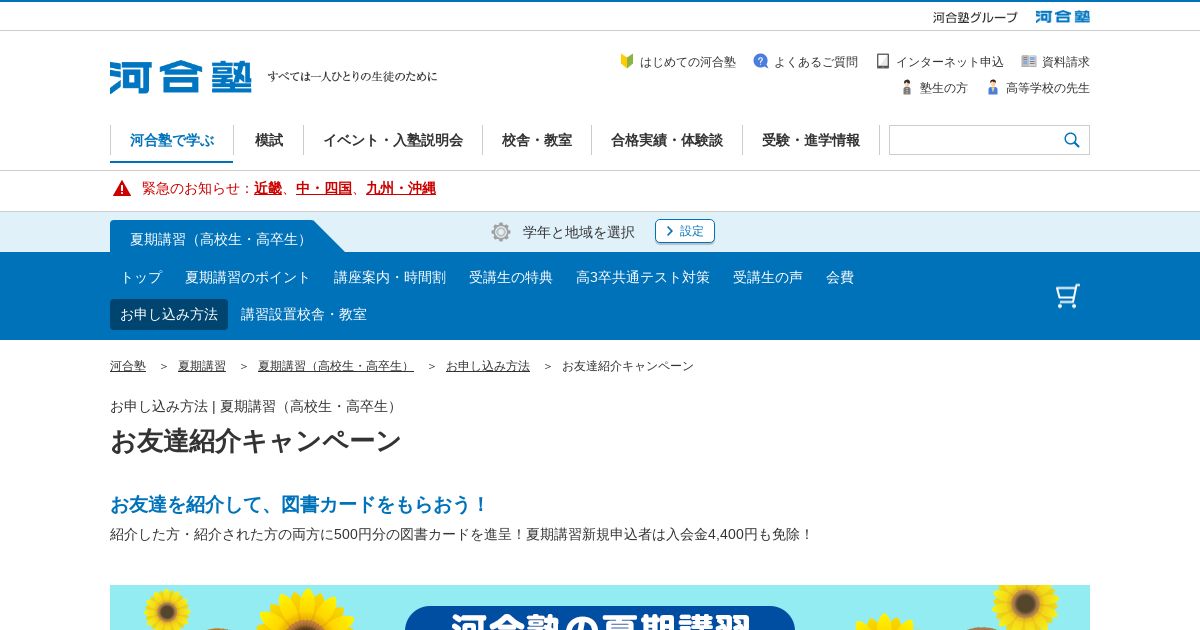Open よくあるご質問 link
The width and height of the screenshot is (1200, 630).
pyautogui.click(x=816, y=62)
